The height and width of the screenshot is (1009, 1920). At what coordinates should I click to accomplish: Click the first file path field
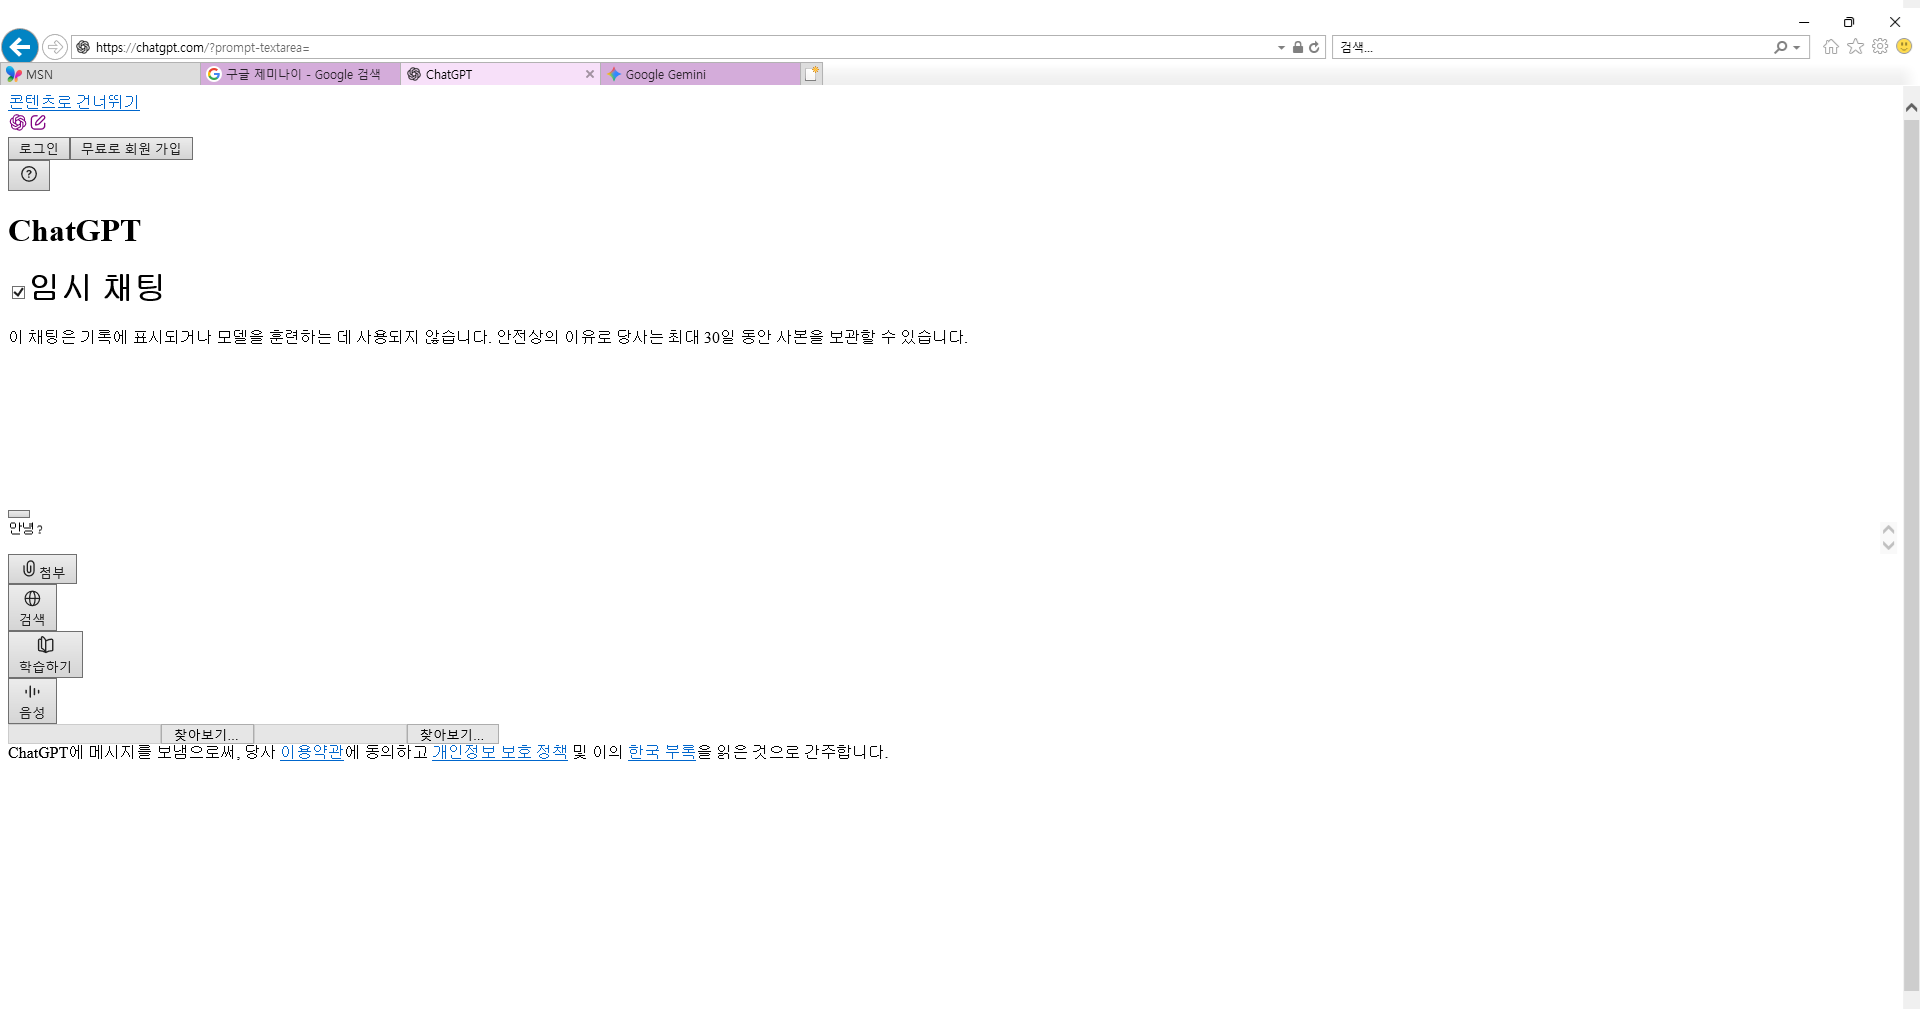click(x=84, y=734)
